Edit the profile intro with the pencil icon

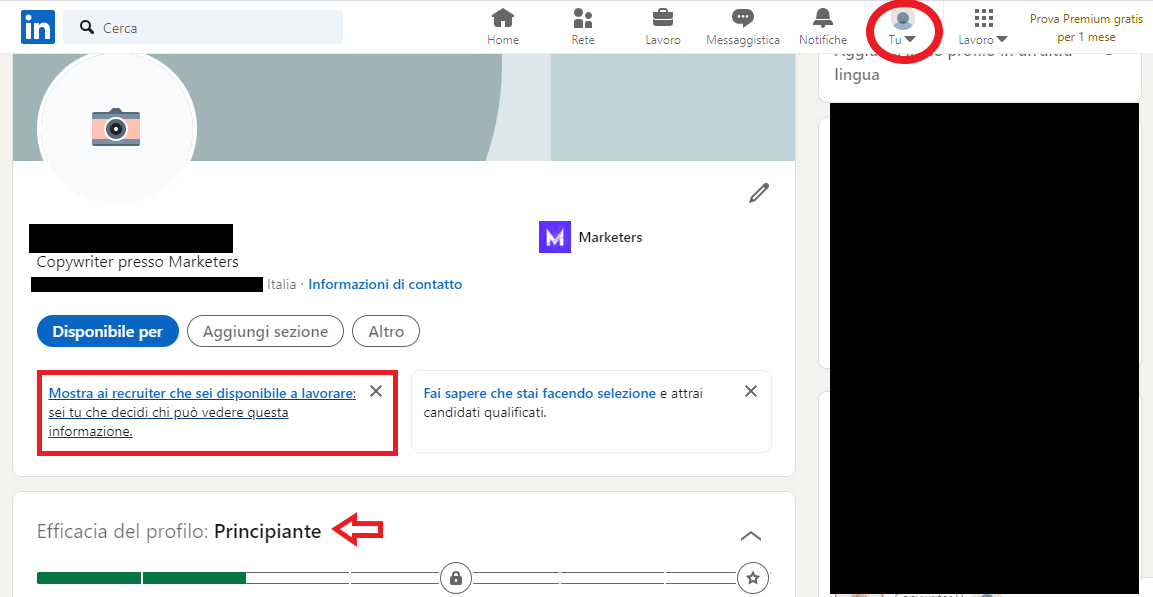(x=759, y=192)
